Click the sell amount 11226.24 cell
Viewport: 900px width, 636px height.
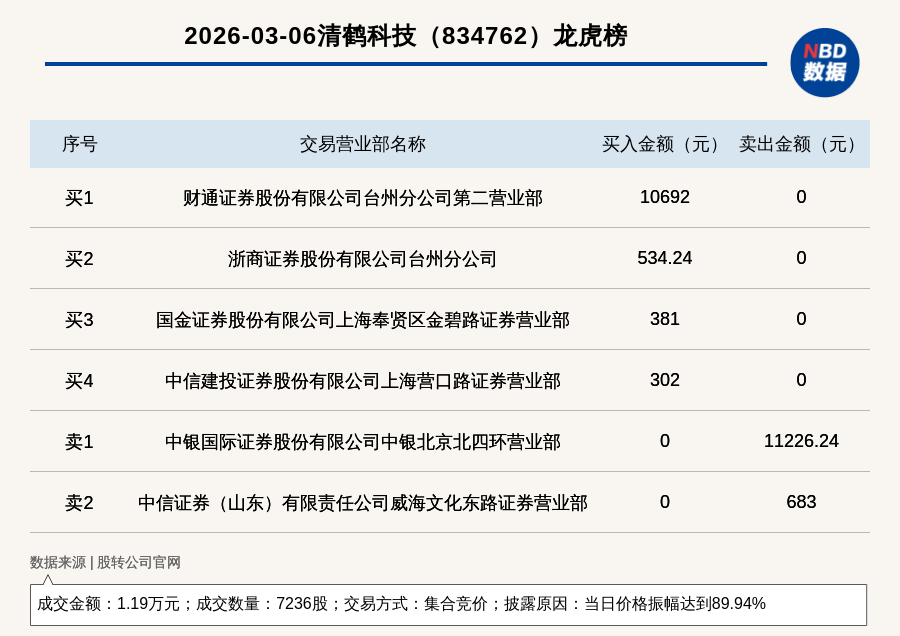click(801, 441)
